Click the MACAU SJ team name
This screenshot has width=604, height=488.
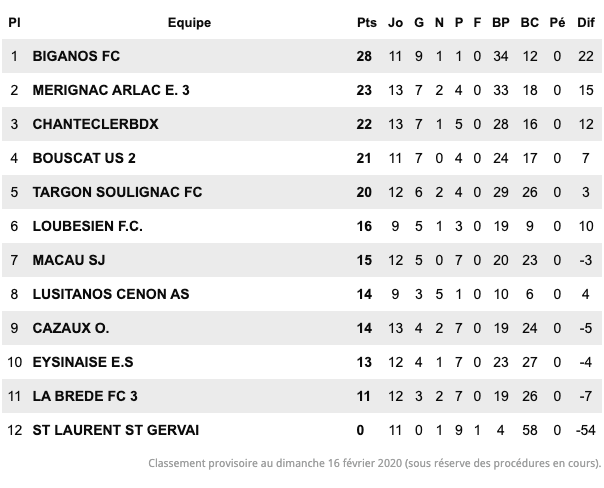69,260
